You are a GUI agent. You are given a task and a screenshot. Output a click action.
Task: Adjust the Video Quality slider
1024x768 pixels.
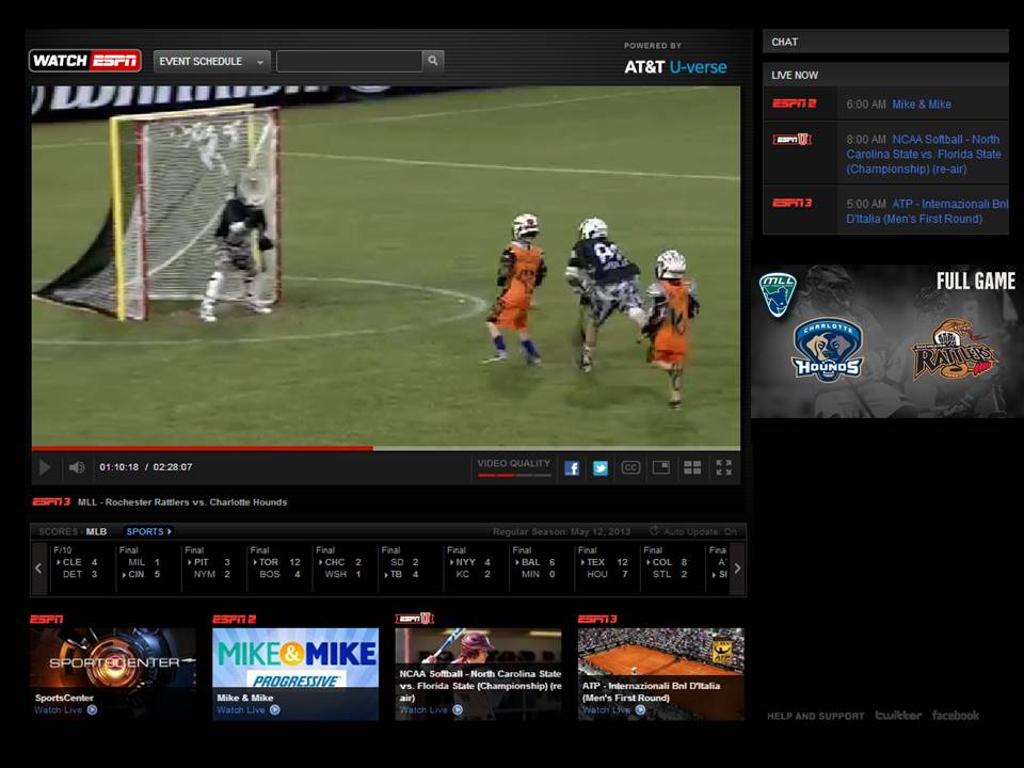[x=514, y=475]
